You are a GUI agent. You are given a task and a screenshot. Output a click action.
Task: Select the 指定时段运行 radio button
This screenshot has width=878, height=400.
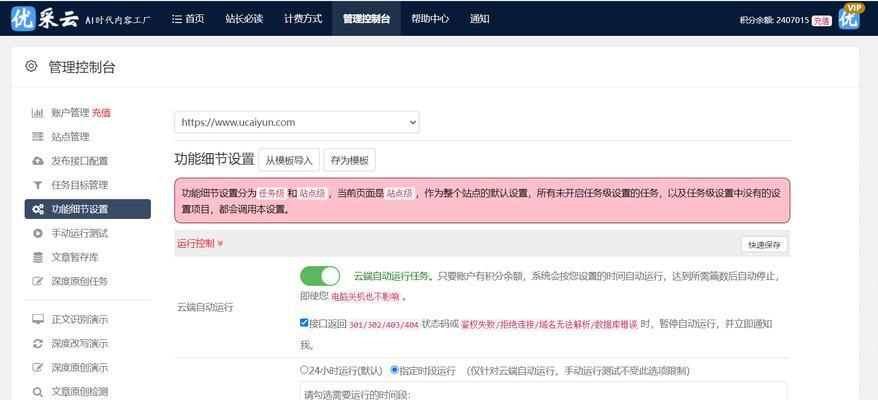(x=394, y=370)
